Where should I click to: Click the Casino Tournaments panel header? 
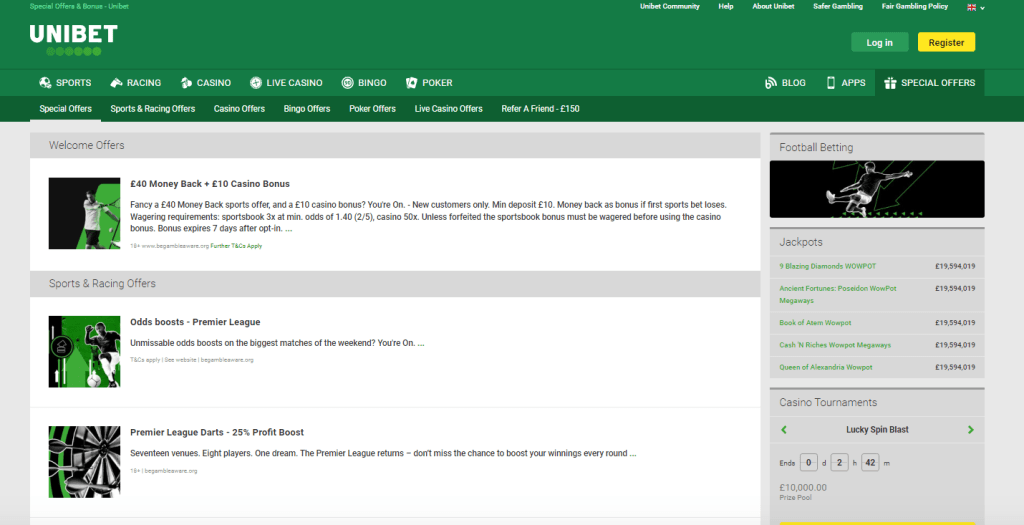click(877, 402)
